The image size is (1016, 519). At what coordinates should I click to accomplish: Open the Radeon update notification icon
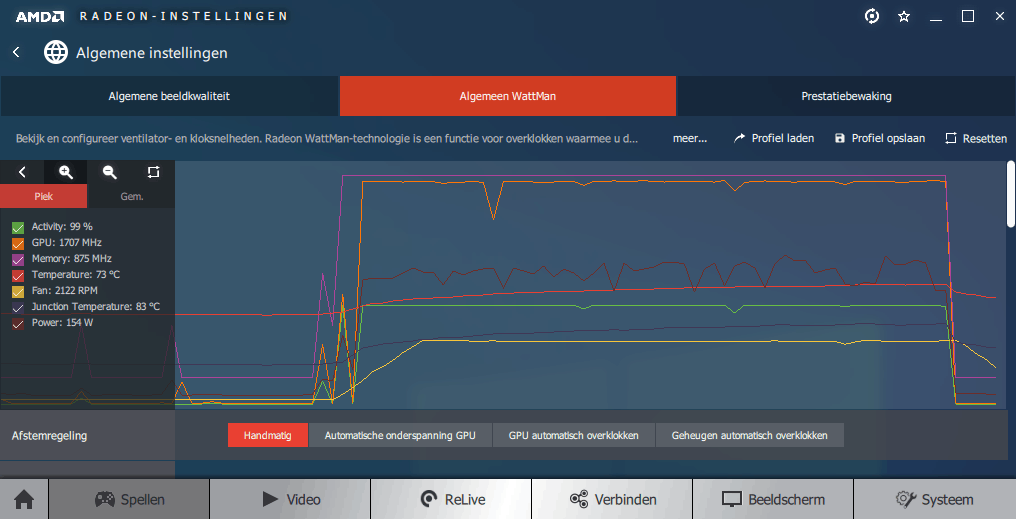[872, 16]
